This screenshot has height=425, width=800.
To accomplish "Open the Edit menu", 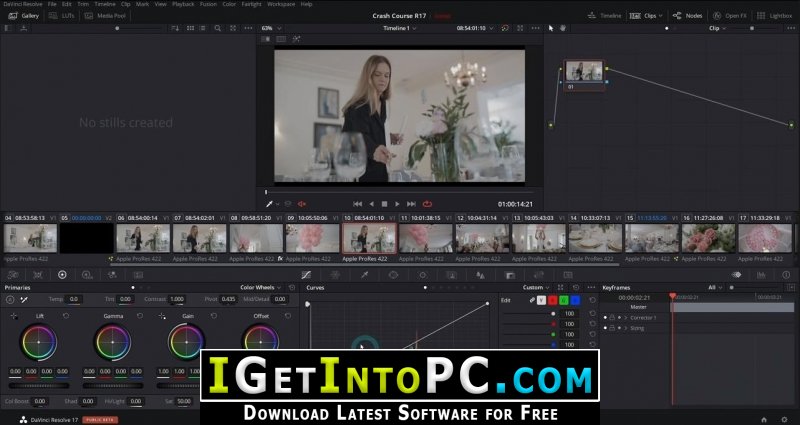I will pos(67,4).
